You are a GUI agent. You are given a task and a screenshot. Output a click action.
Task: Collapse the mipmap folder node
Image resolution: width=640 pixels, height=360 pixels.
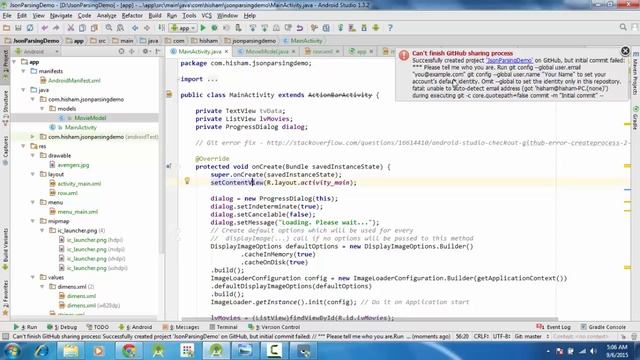point(33,221)
